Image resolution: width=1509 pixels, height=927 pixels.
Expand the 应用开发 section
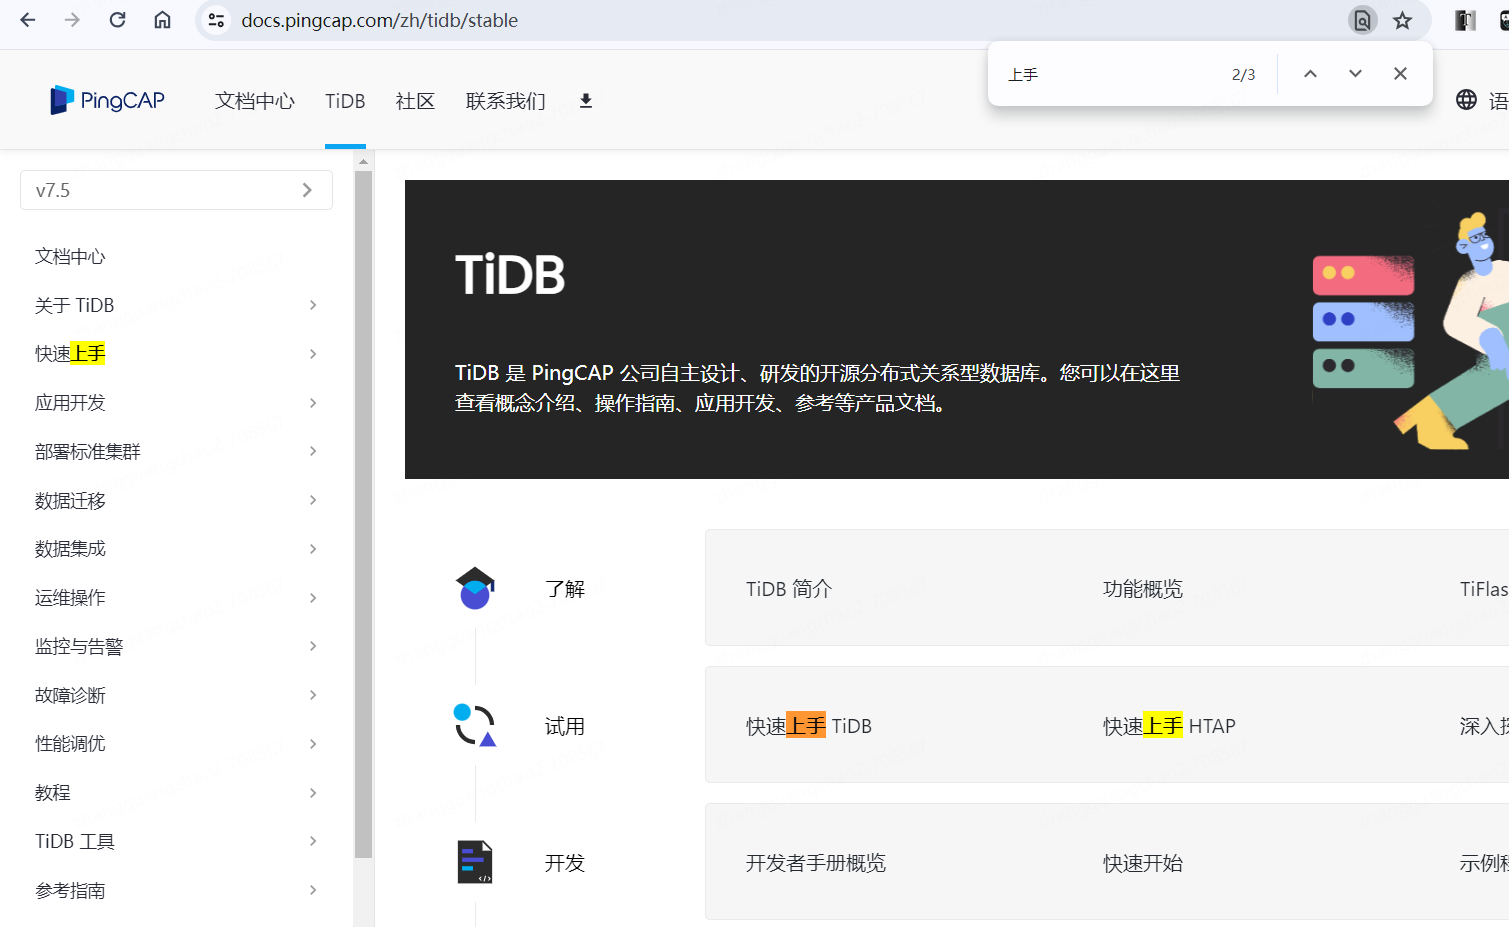point(313,403)
